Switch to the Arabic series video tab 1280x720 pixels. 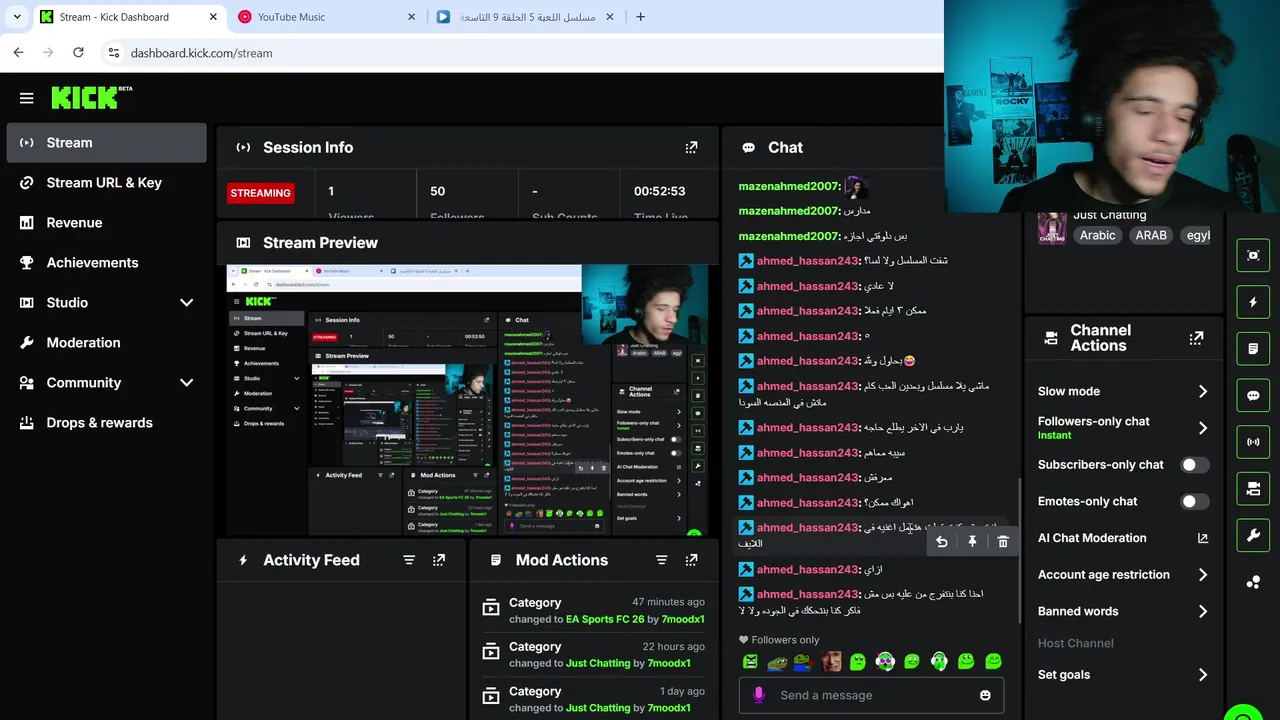click(526, 17)
